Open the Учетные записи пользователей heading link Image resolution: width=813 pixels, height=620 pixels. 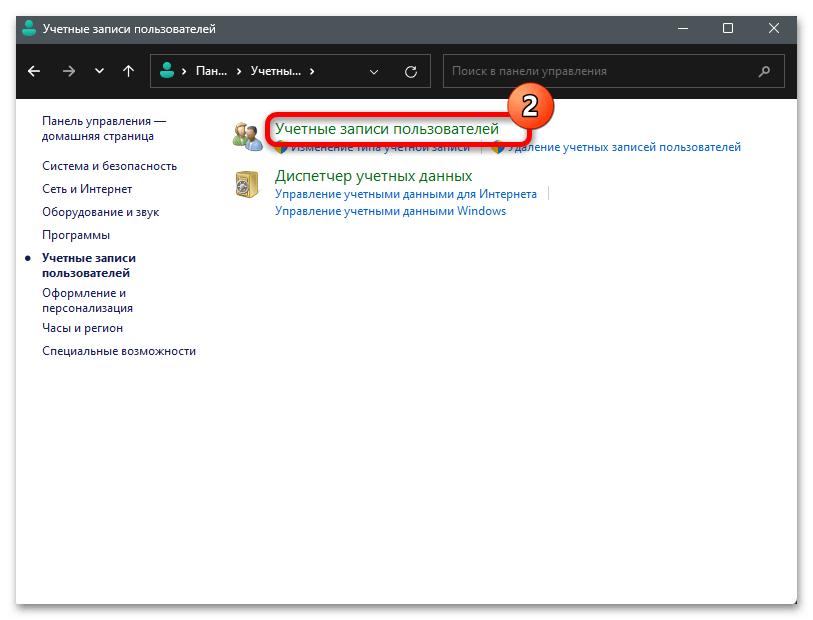click(x=386, y=129)
